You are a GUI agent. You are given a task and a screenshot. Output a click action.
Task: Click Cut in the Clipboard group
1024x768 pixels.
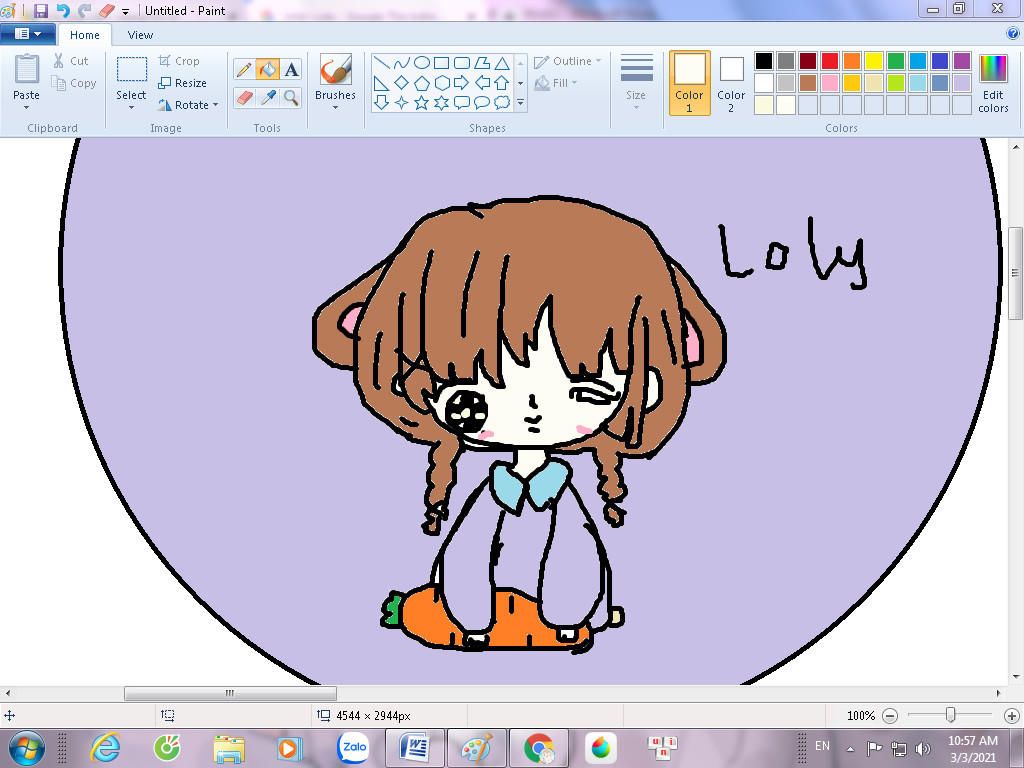click(71, 61)
